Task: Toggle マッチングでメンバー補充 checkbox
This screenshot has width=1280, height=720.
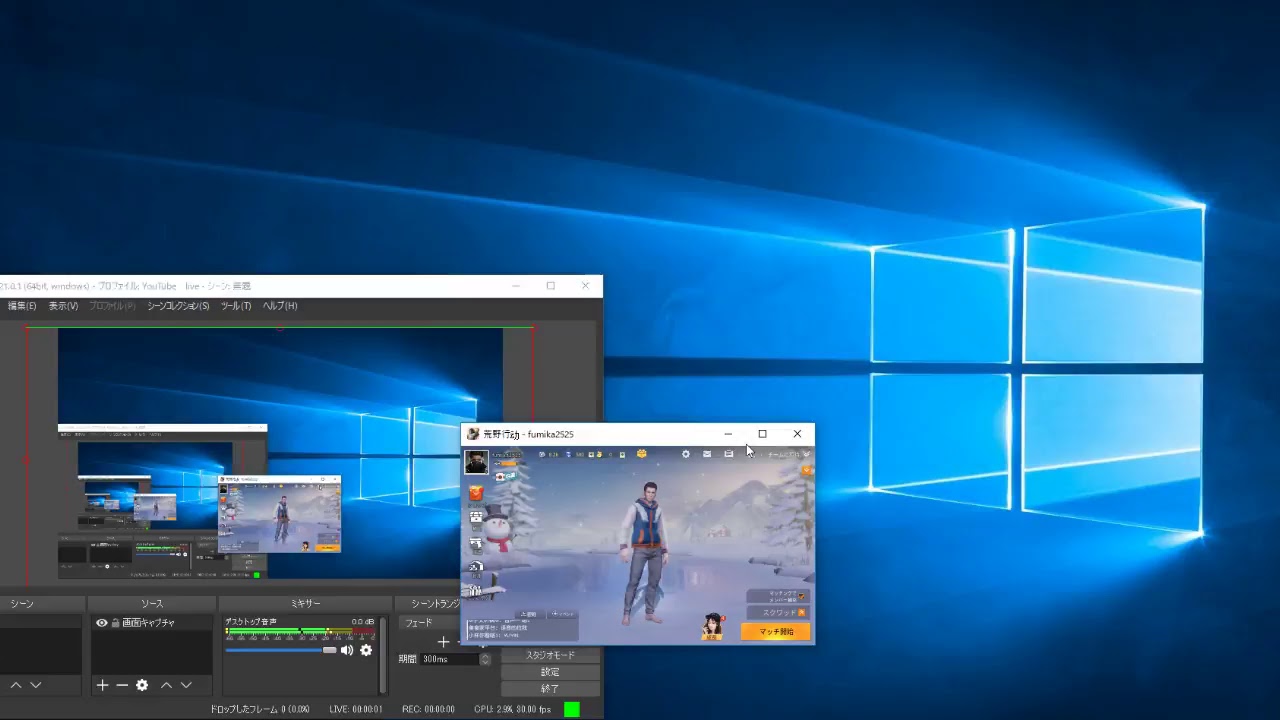Action: (x=801, y=596)
